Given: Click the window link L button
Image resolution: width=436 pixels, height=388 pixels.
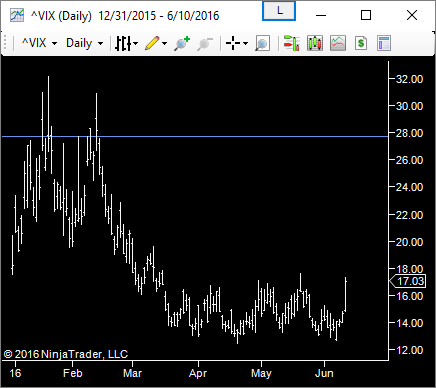Looking at the screenshot, I should point(279,11).
